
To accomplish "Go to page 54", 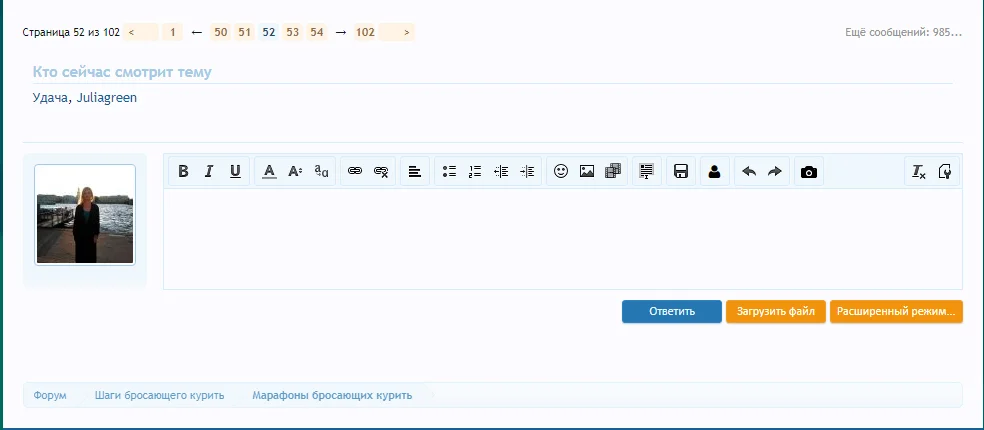I will pos(317,32).
